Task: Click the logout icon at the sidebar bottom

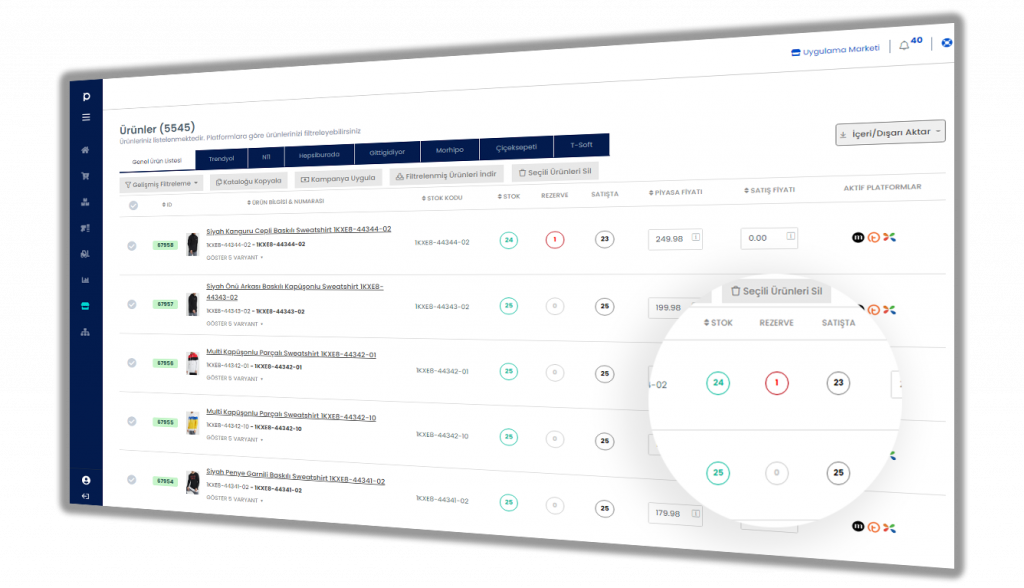Action: coord(86,496)
